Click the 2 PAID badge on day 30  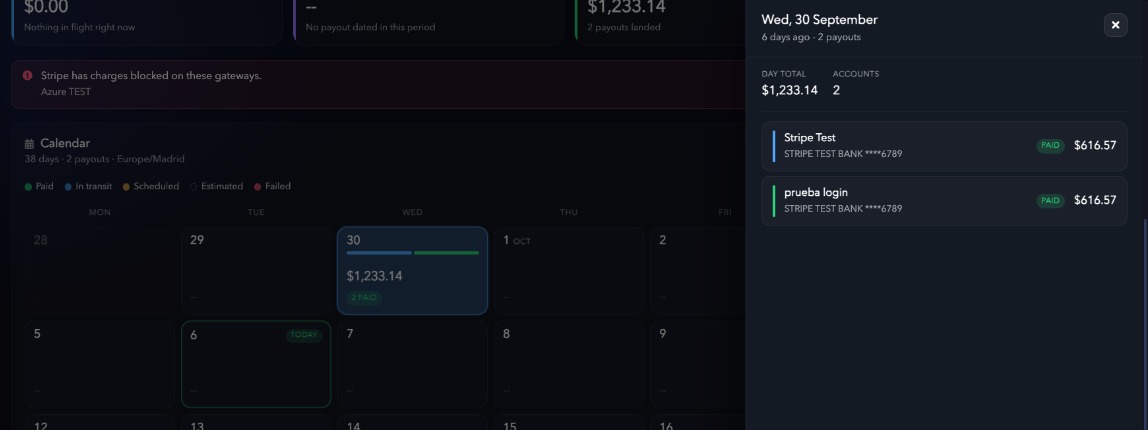point(364,297)
